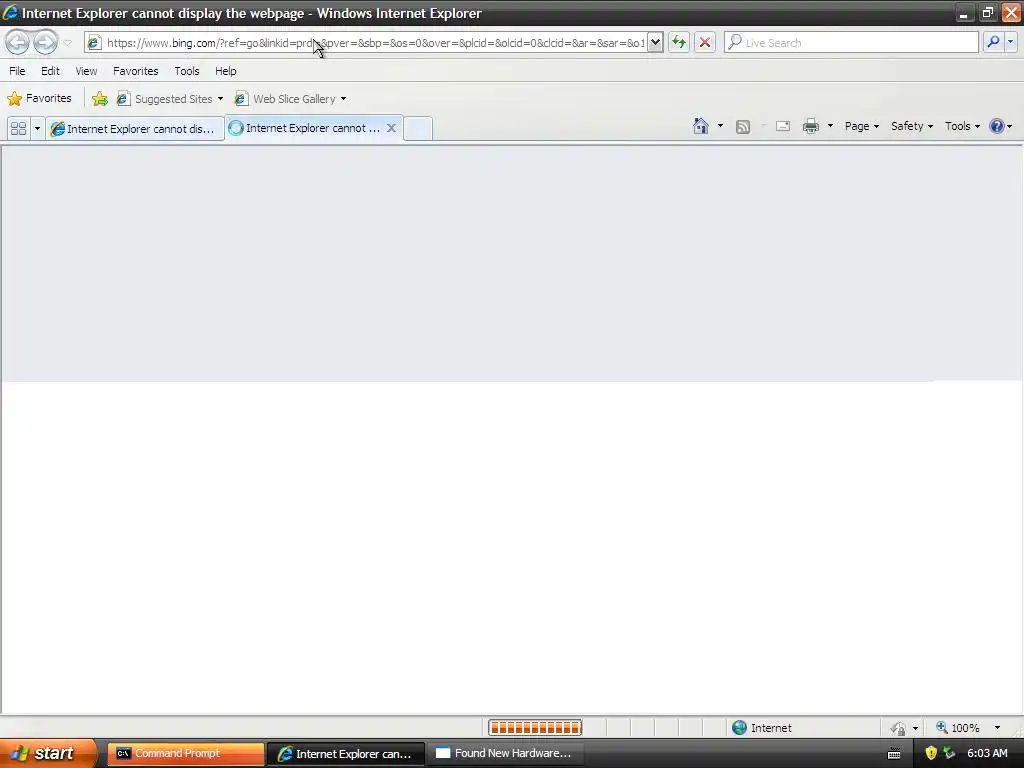1024x768 pixels.
Task: Expand the status bar security dropdown arrow
Action: pyautogui.click(x=916, y=728)
